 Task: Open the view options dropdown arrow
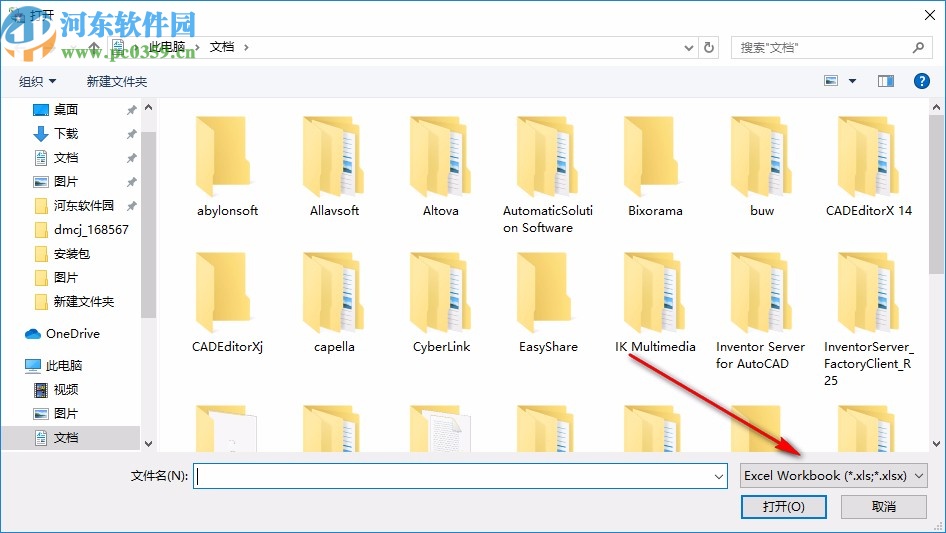[852, 81]
